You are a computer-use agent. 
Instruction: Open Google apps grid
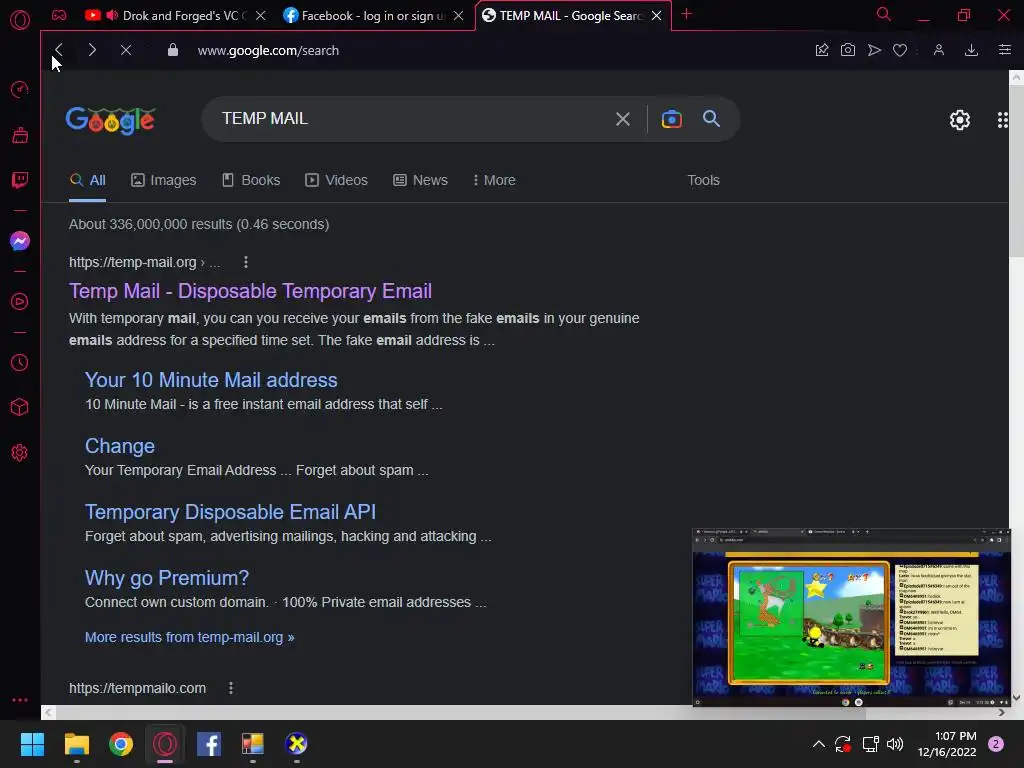point(1002,120)
